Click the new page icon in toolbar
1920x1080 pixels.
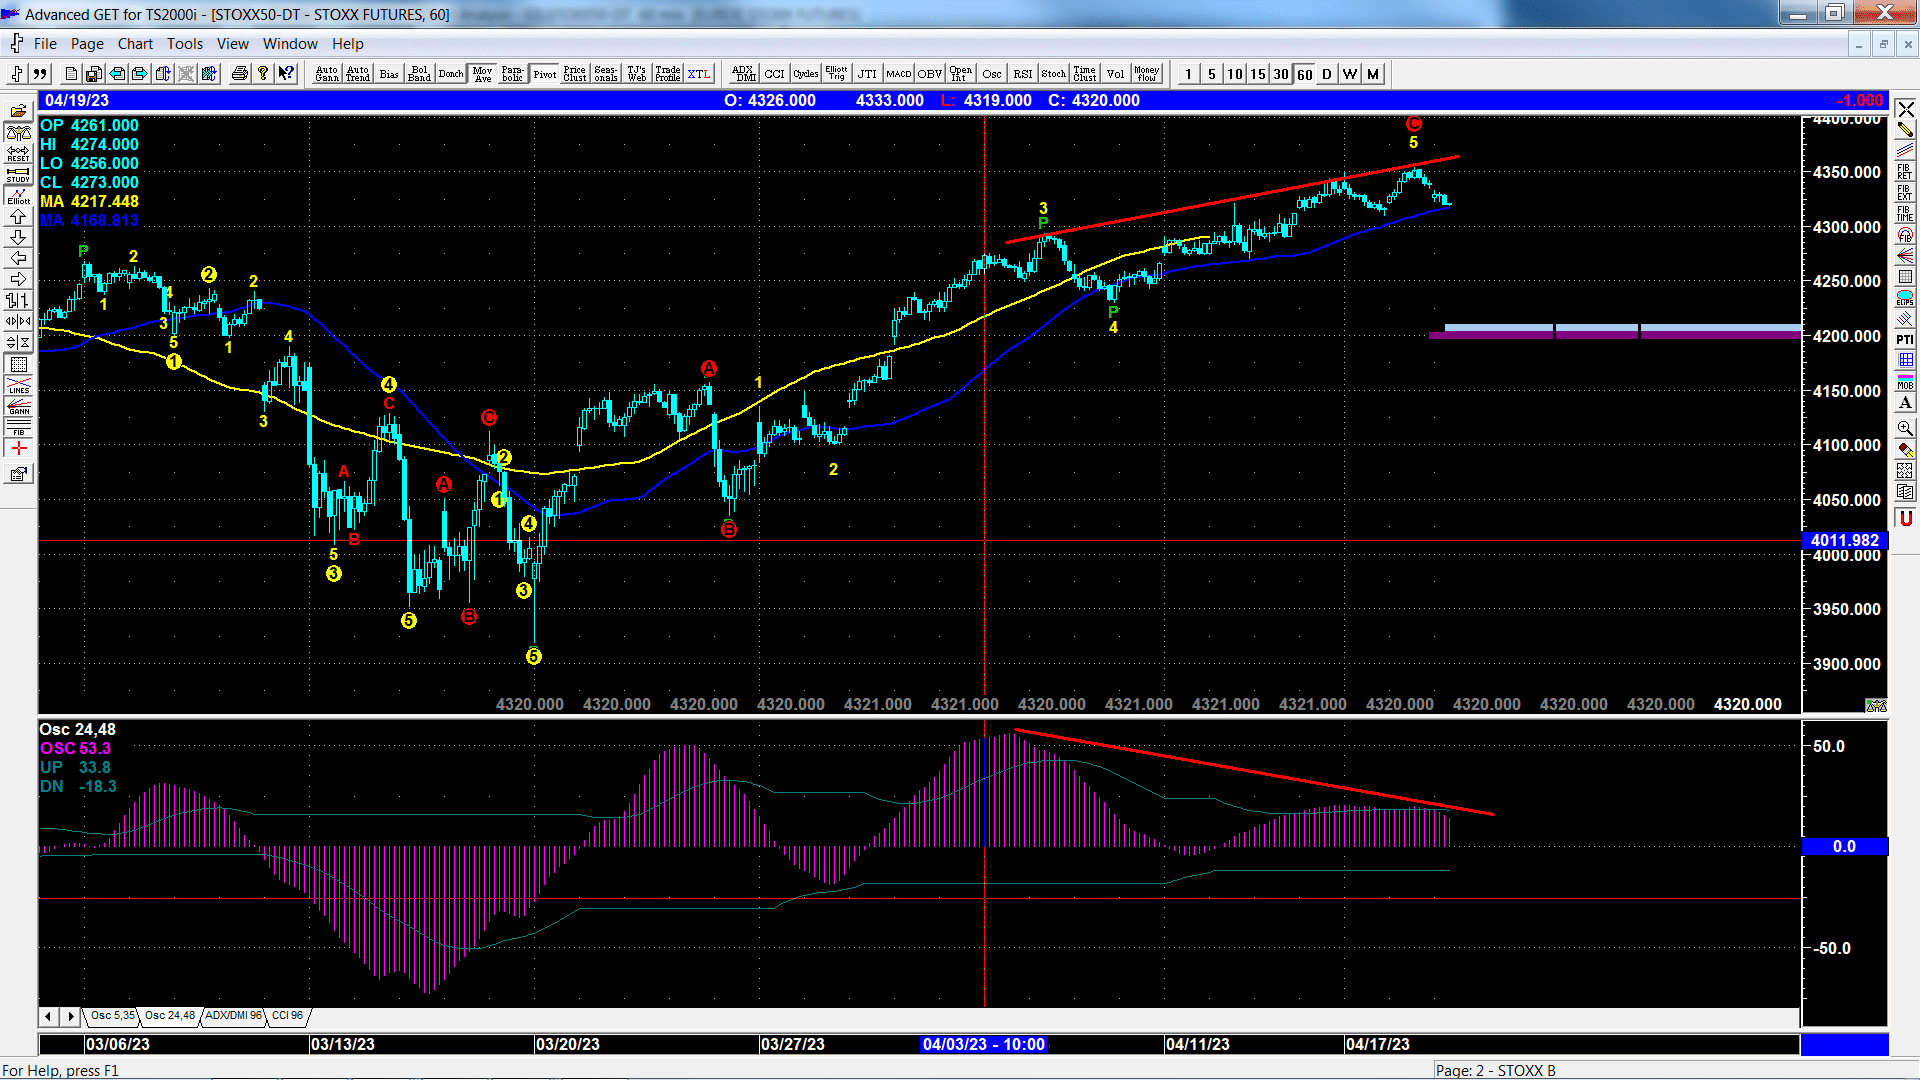[x=71, y=73]
